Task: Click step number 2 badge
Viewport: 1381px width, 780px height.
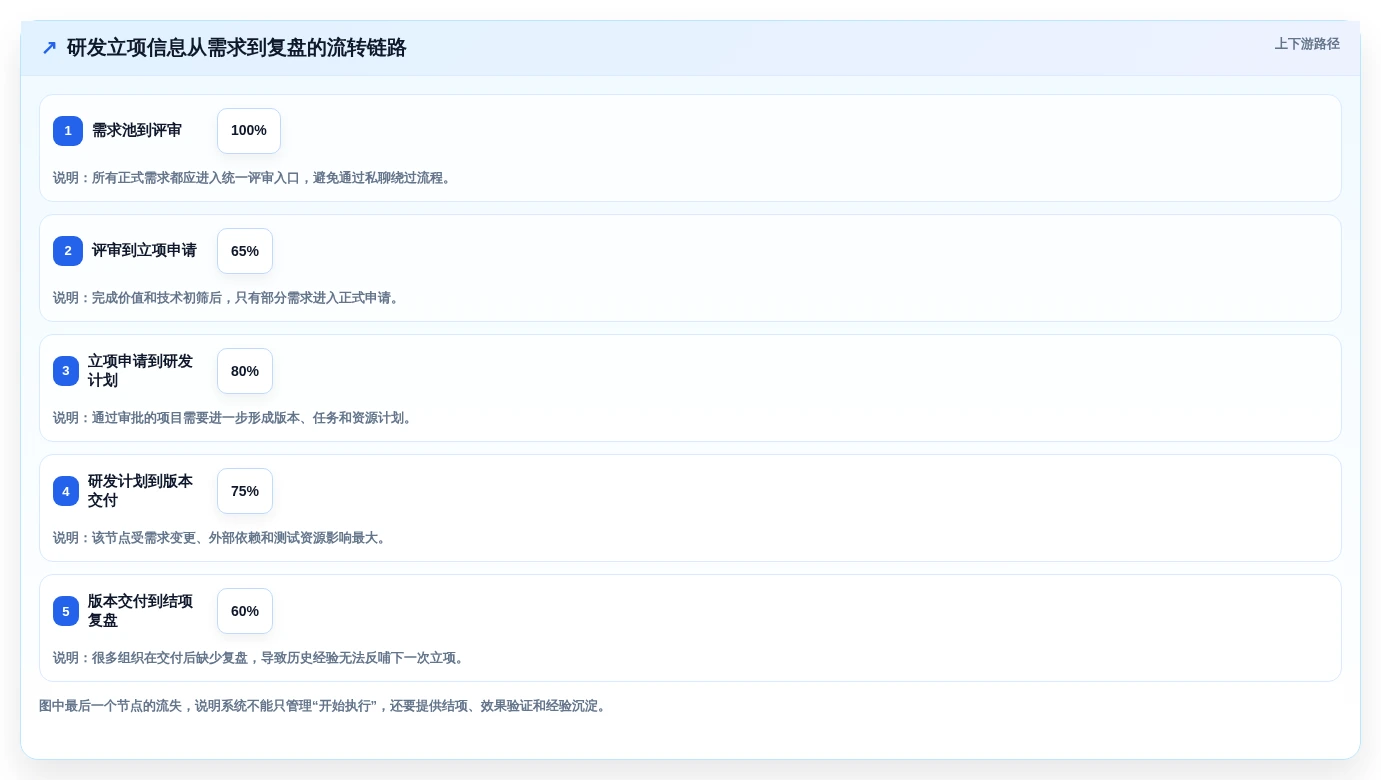Action: coord(68,251)
